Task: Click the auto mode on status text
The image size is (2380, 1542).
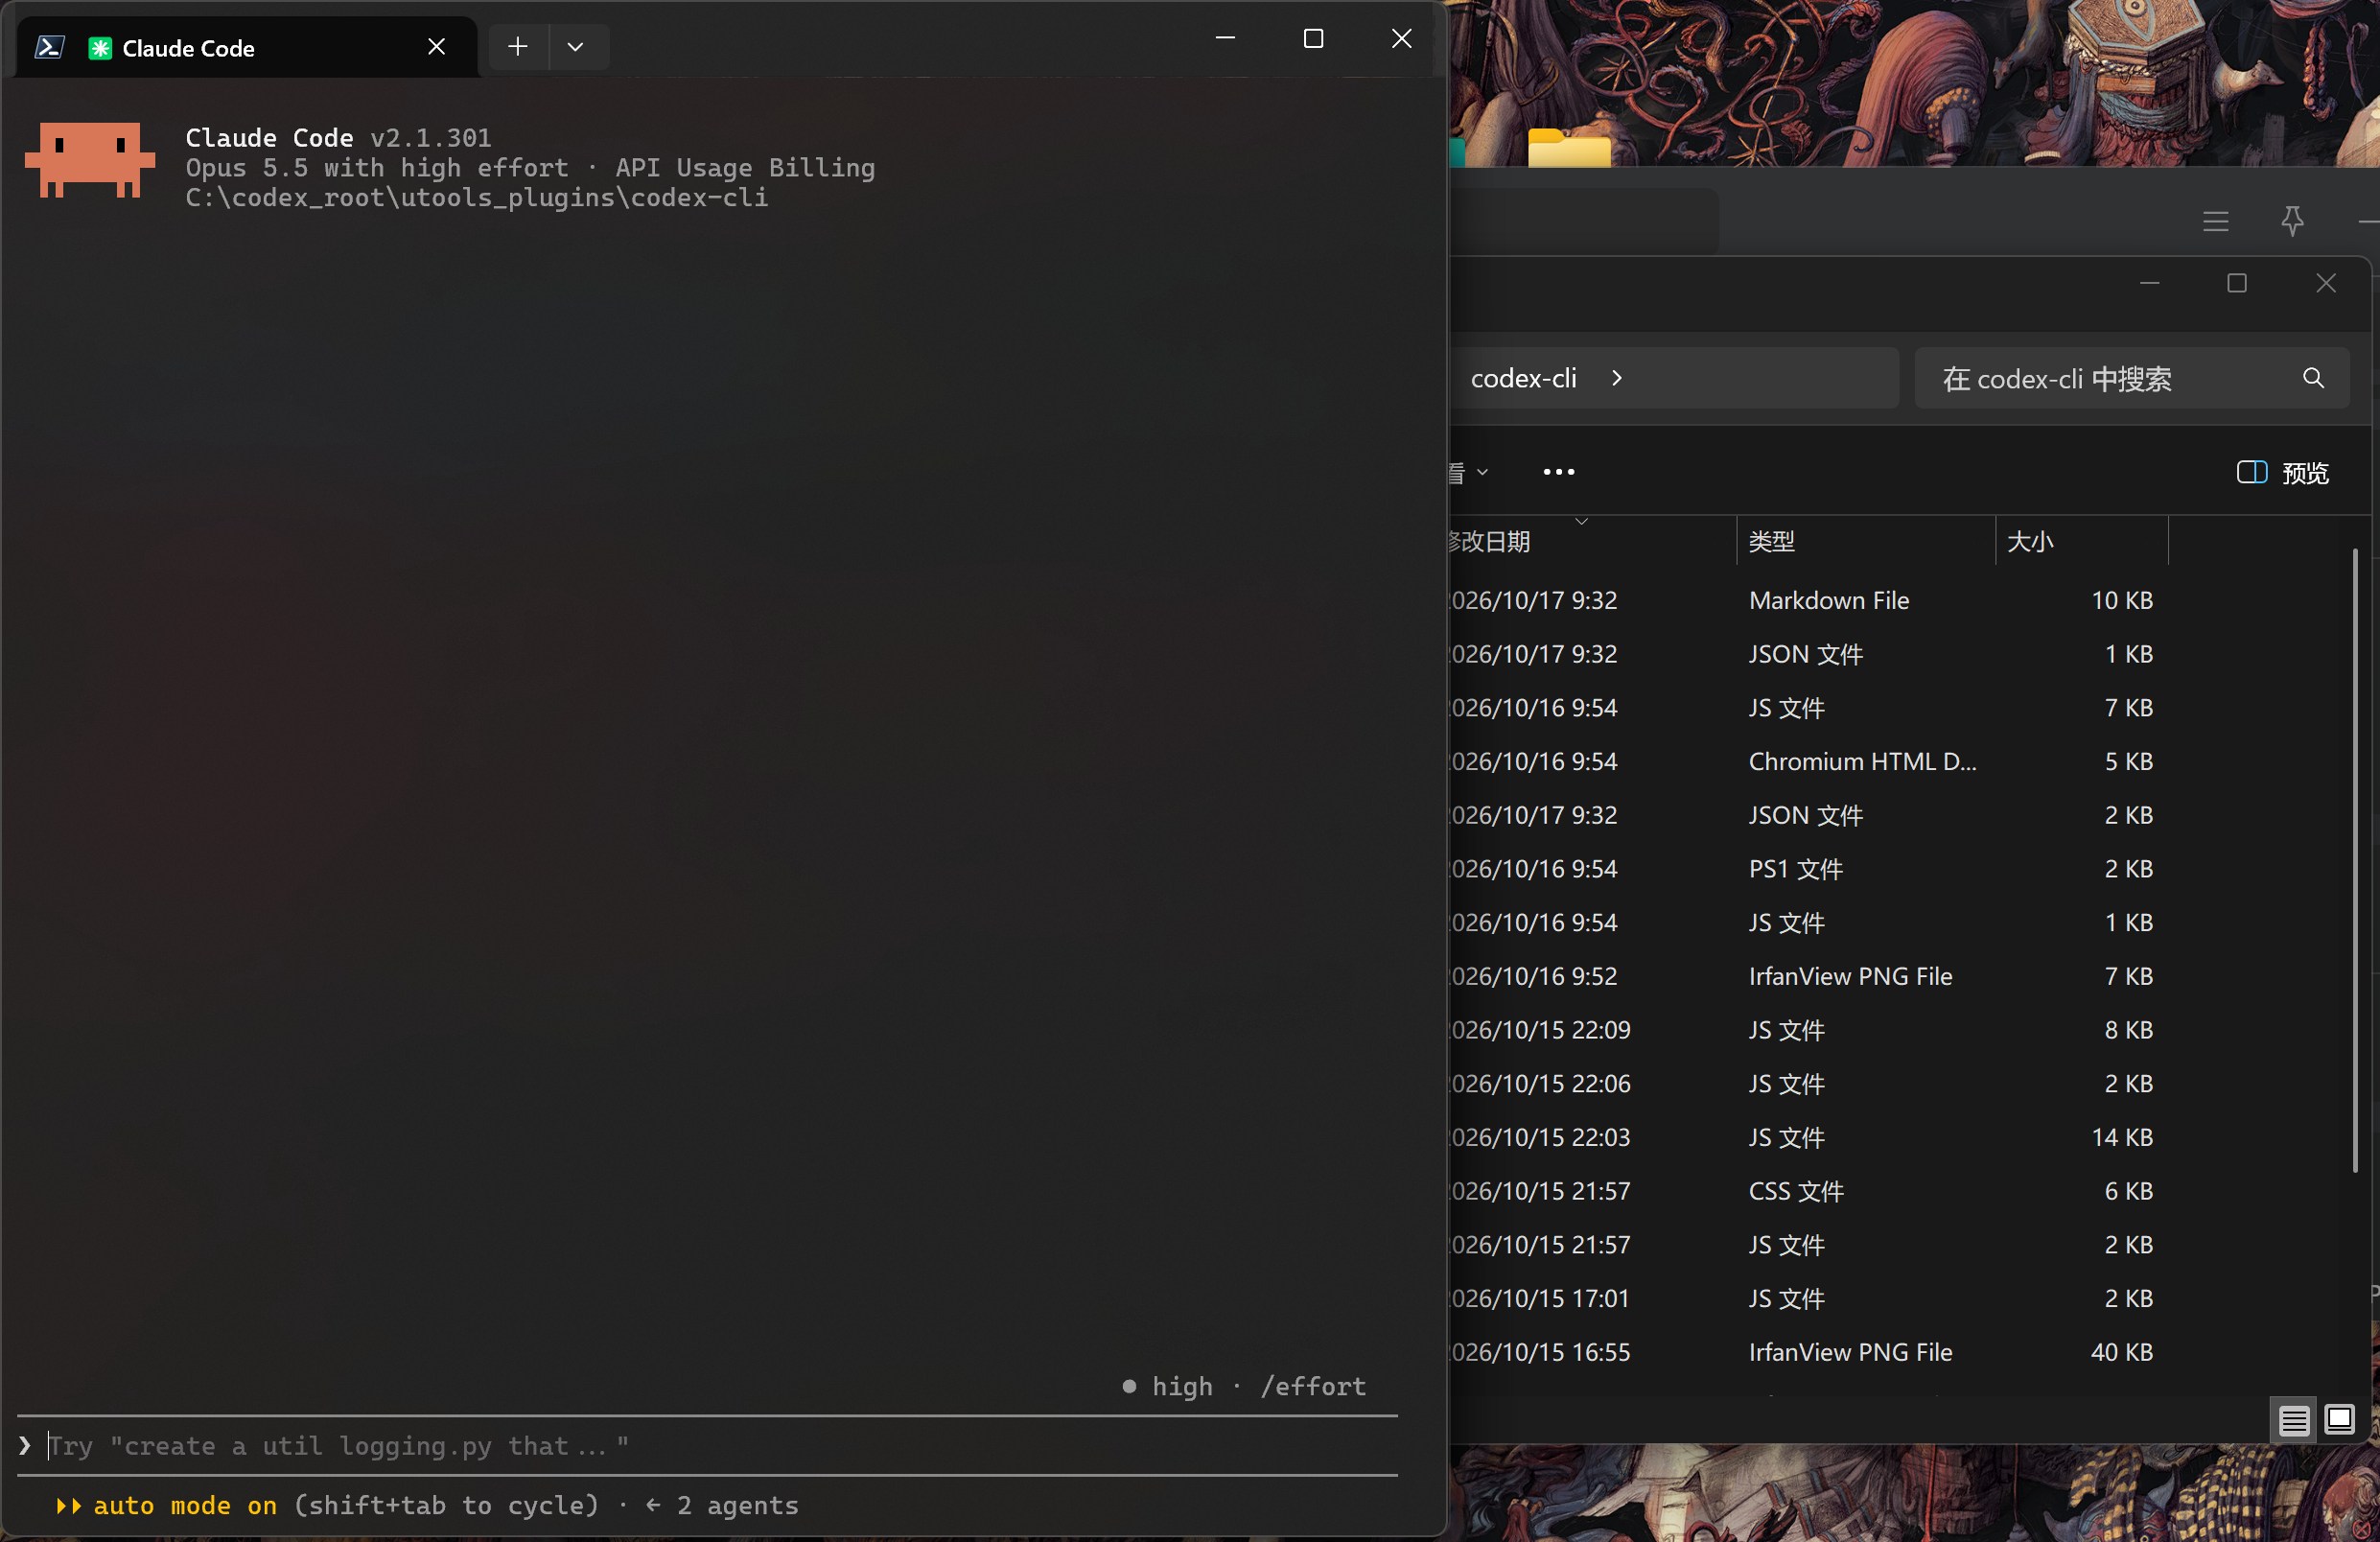Action: (x=185, y=1506)
